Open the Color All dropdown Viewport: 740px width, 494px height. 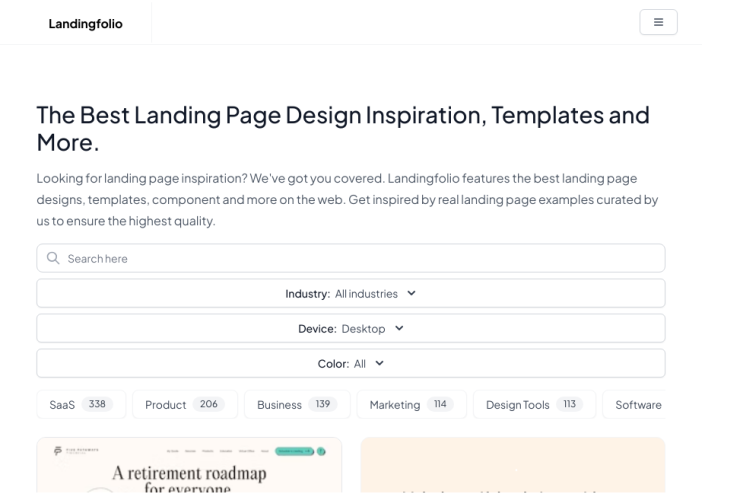351,363
